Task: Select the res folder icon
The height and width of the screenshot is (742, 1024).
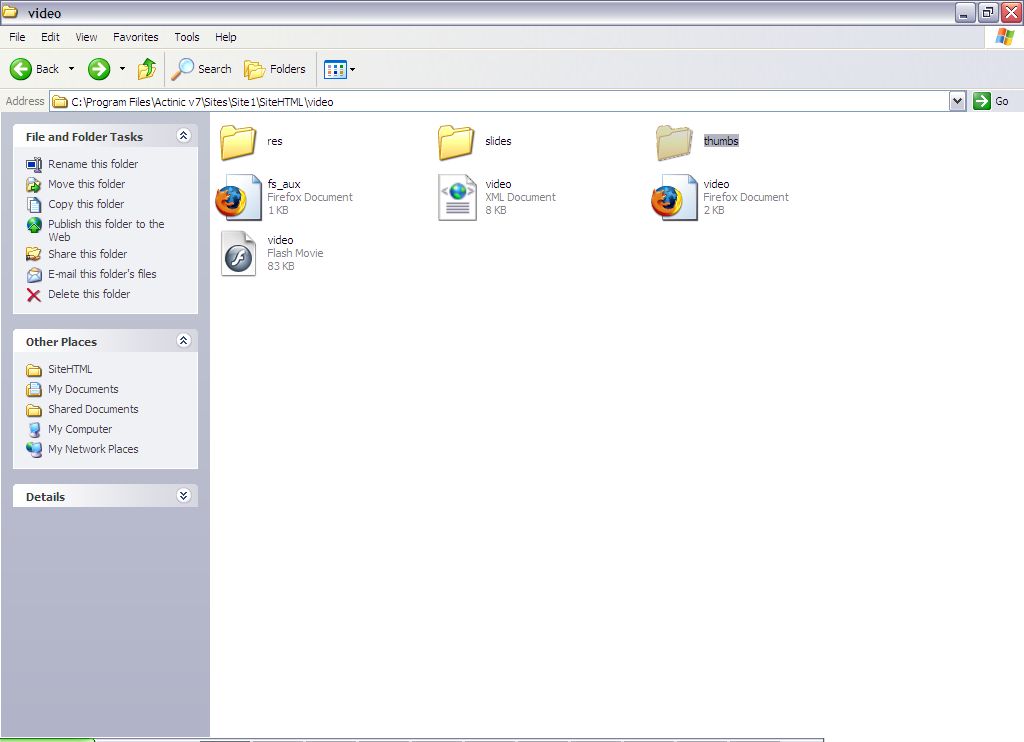Action: pyautogui.click(x=238, y=142)
